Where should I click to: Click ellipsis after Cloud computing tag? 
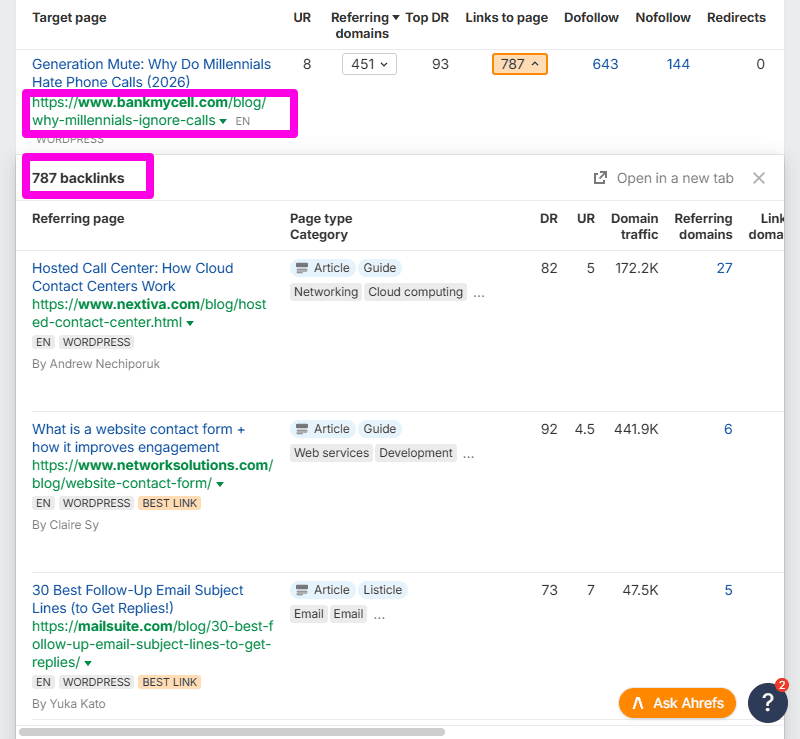click(x=479, y=294)
